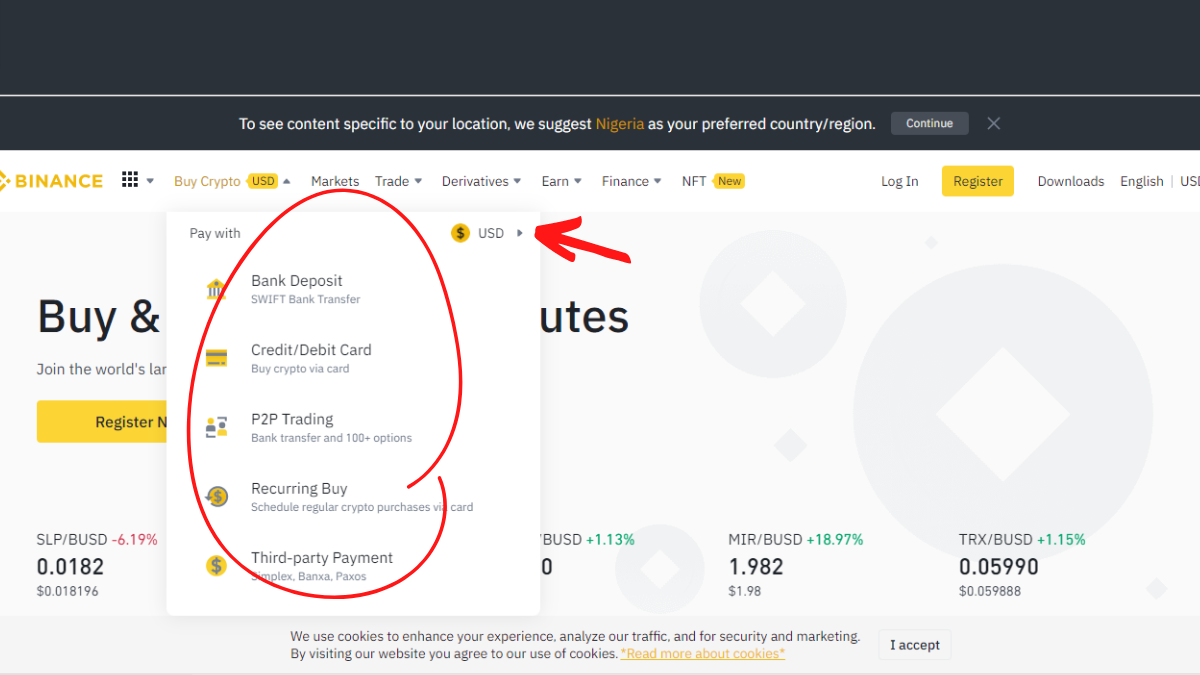The height and width of the screenshot is (675, 1200).
Task: Click the Log In link
Action: [x=899, y=181]
